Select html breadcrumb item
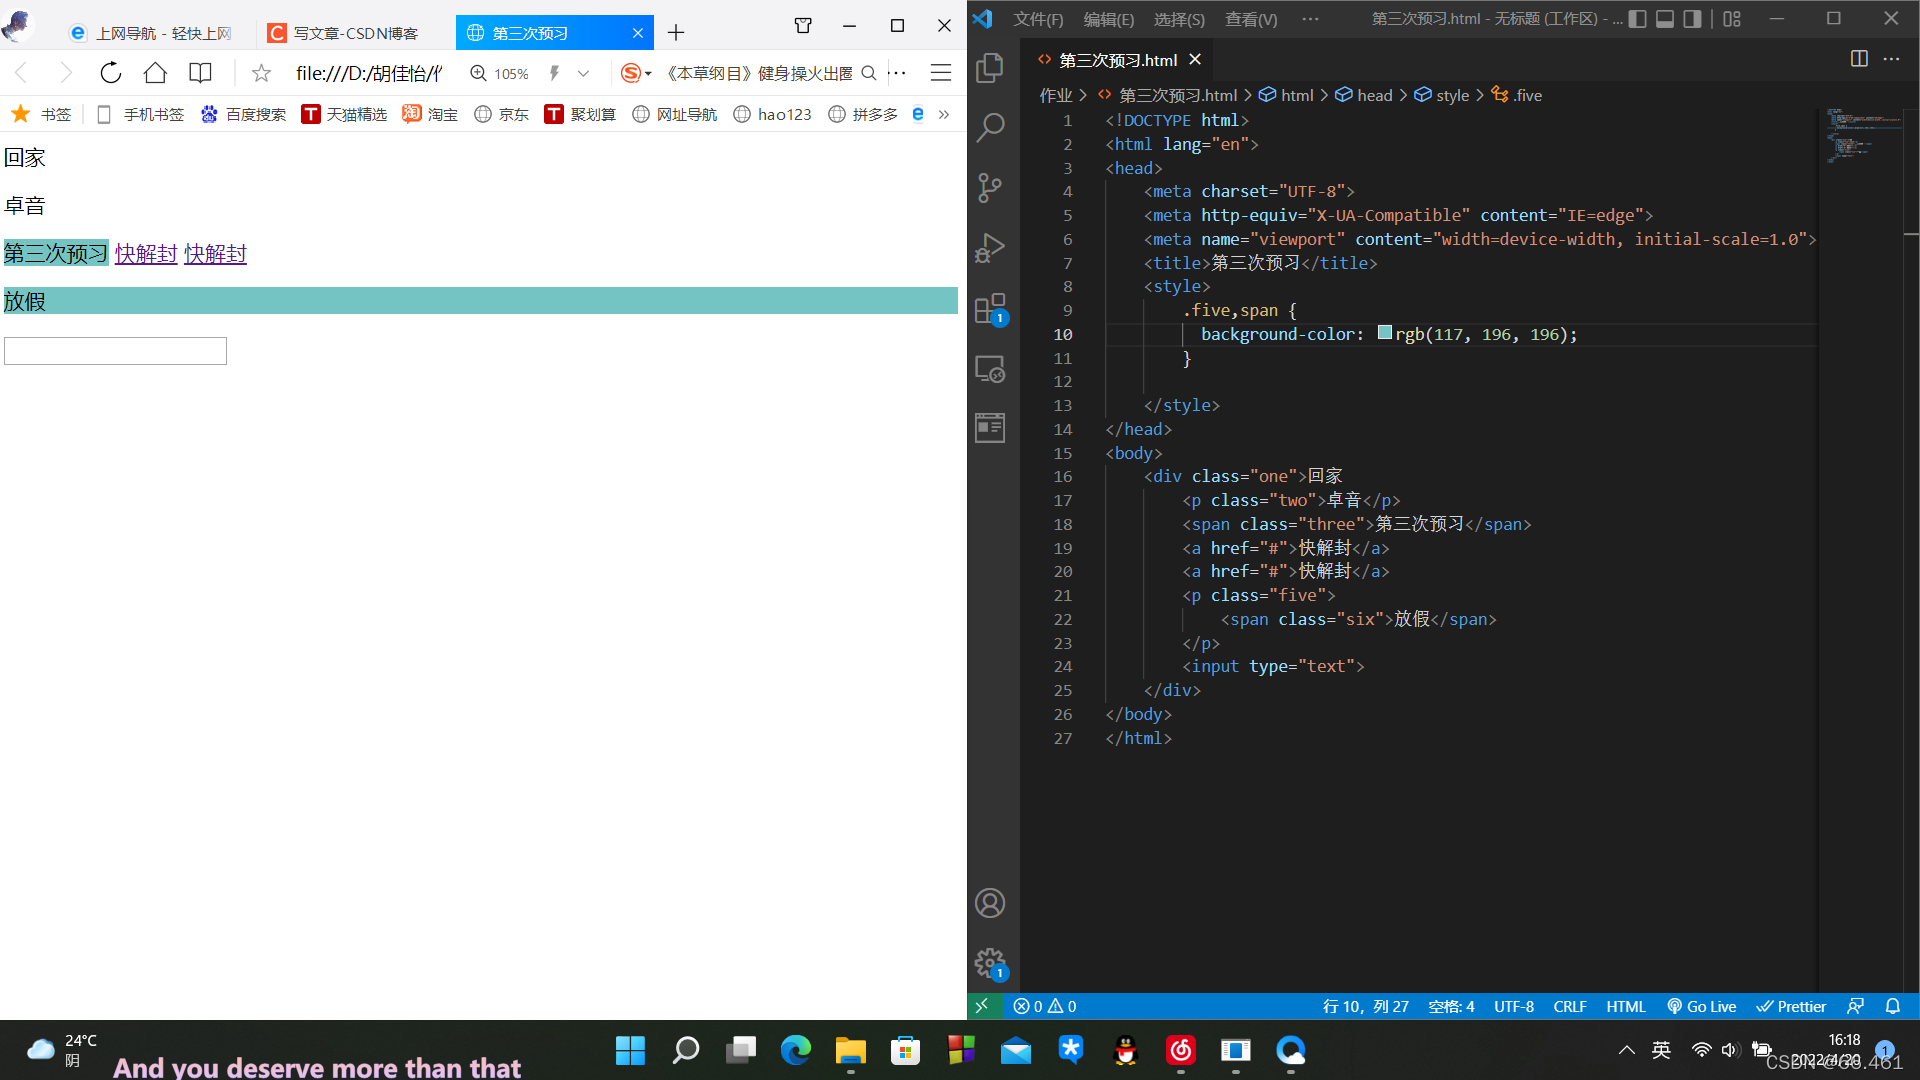 point(1286,95)
